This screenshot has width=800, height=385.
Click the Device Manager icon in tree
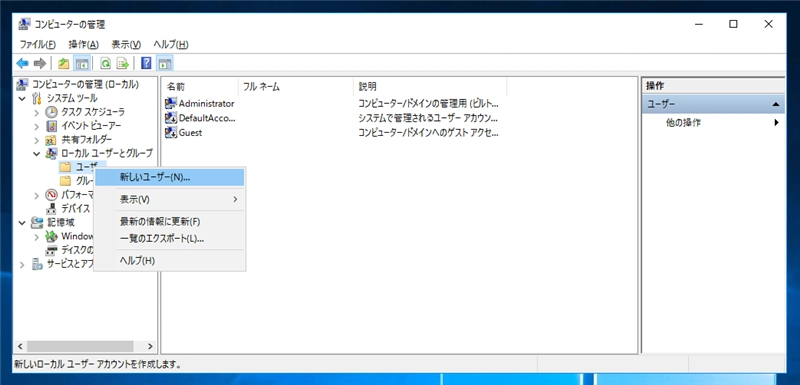pyautogui.click(x=52, y=209)
